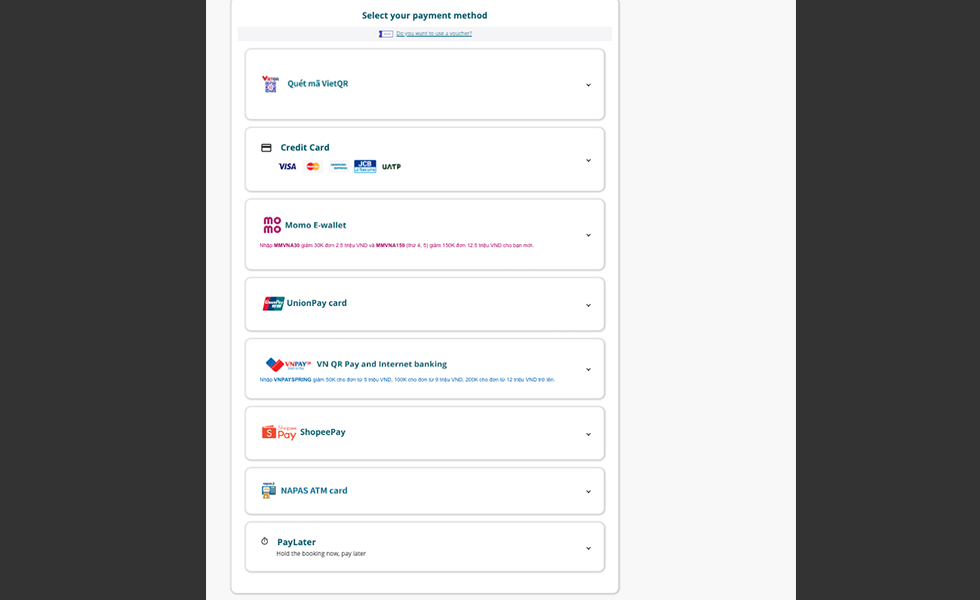This screenshot has width=980, height=600.
Task: Choose VN QR Pay and Internet banking
Action: click(382, 364)
